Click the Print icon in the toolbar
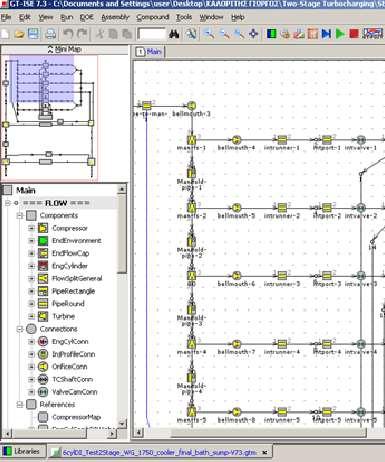This screenshot has height=462, width=385. (x=50, y=34)
